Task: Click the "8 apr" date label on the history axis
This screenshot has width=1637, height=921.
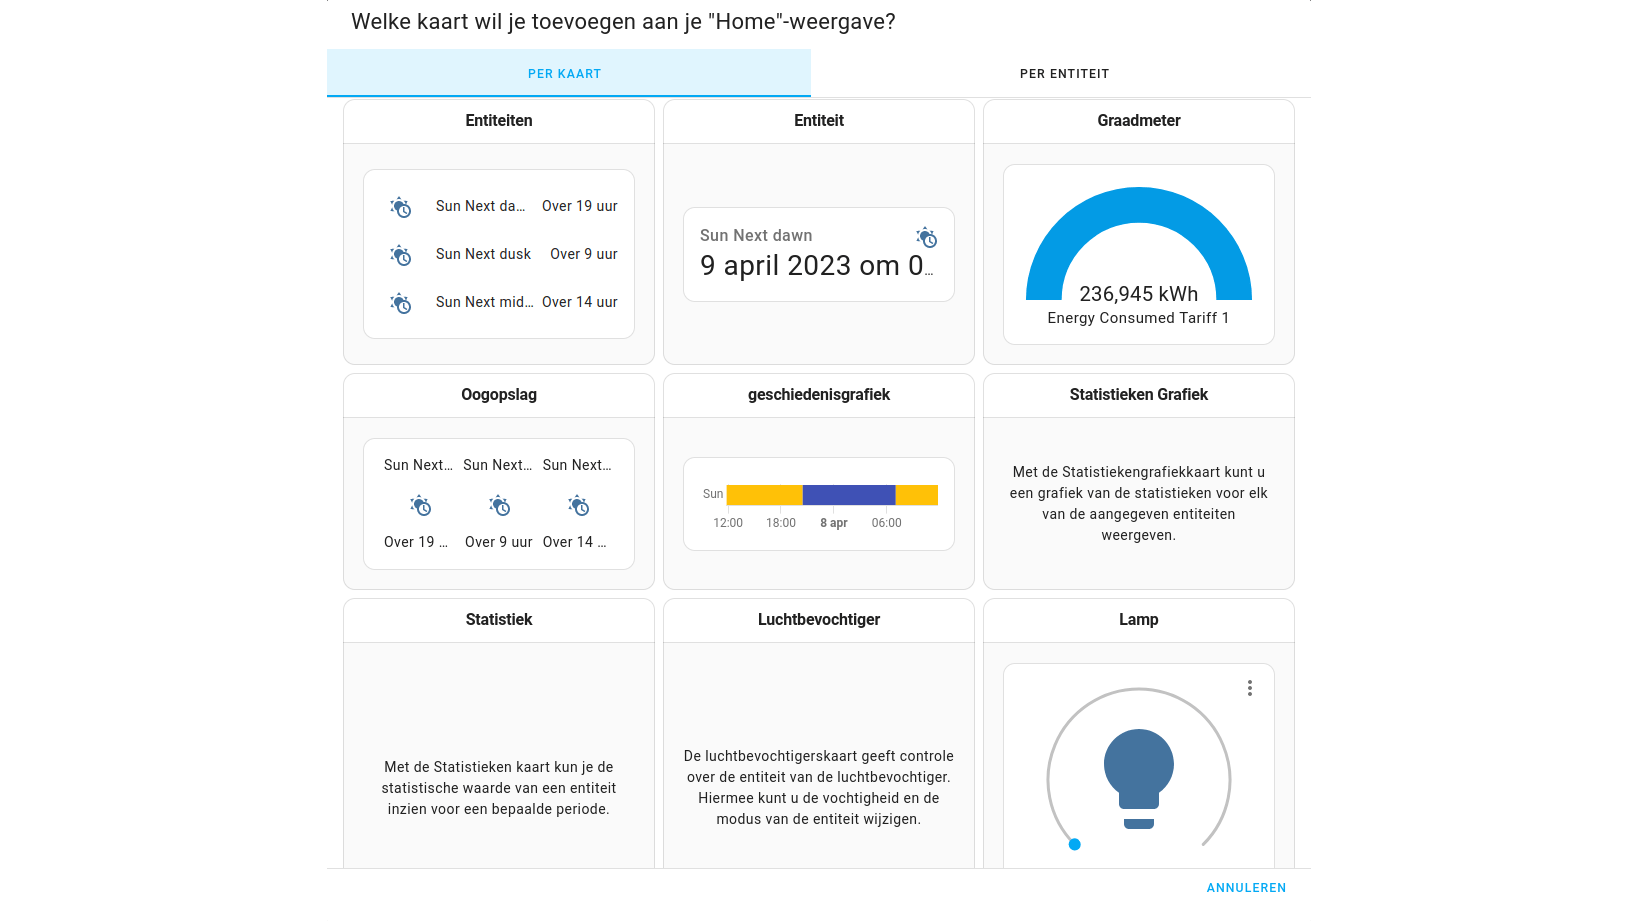Action: pos(834,523)
